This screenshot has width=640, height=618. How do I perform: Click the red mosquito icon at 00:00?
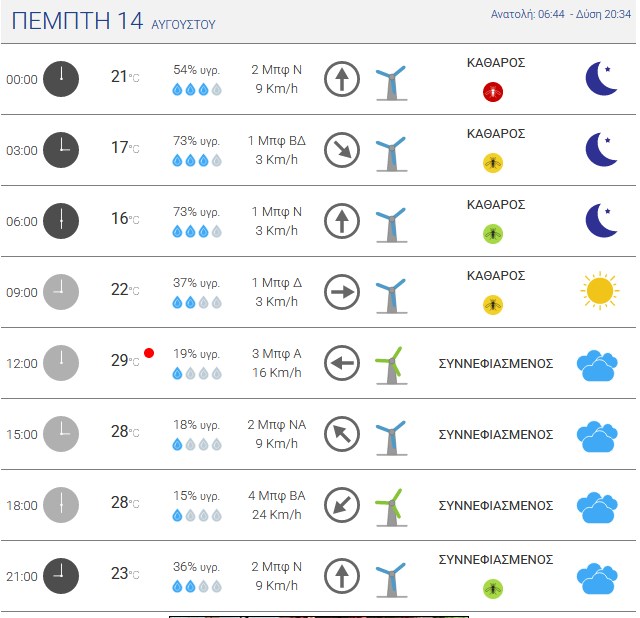pos(493,92)
